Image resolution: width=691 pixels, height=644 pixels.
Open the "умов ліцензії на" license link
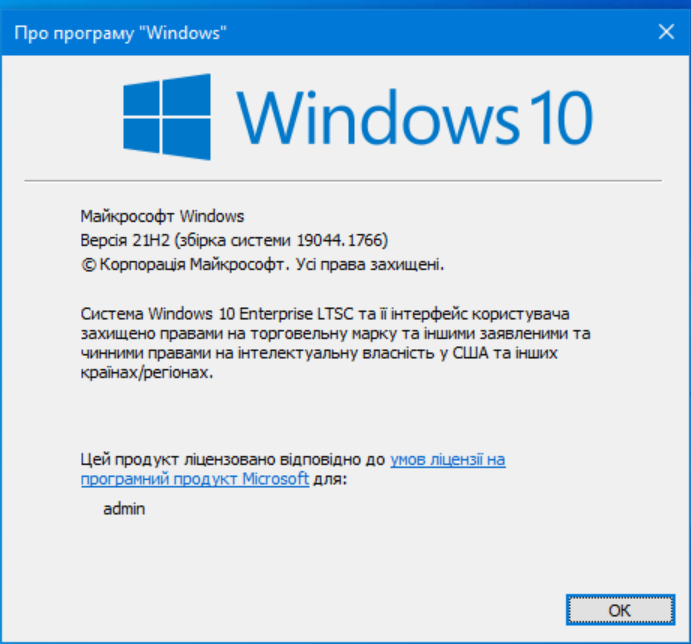coord(447,460)
